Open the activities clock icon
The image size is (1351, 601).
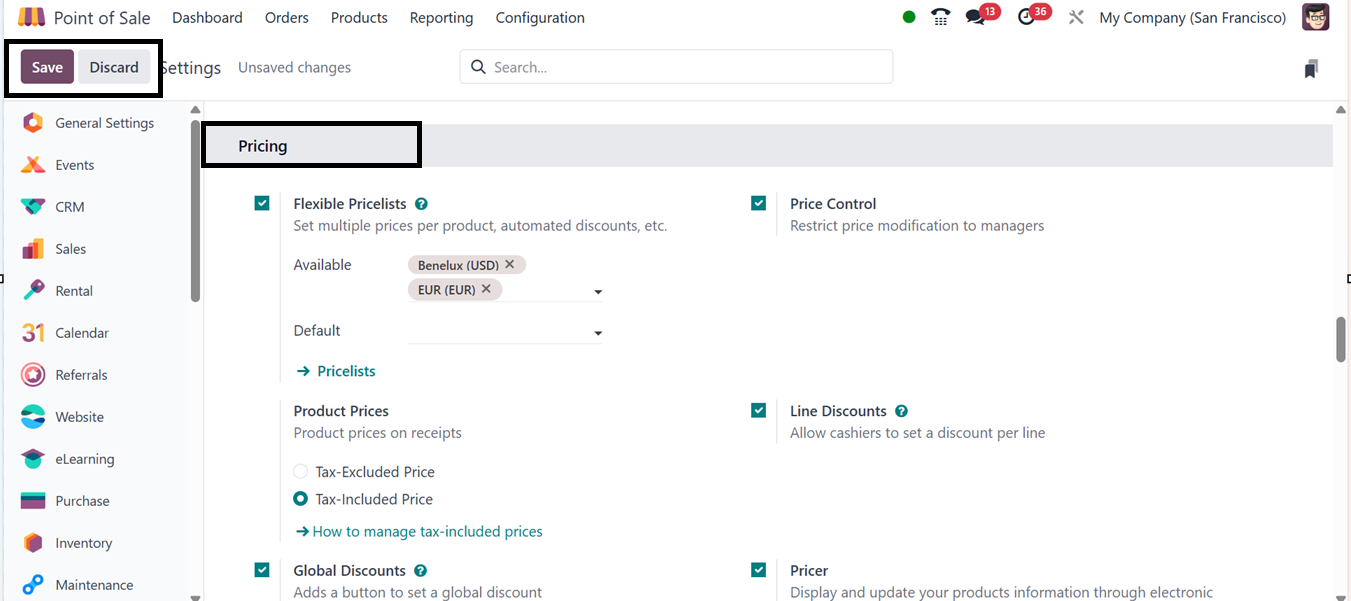click(x=1026, y=17)
